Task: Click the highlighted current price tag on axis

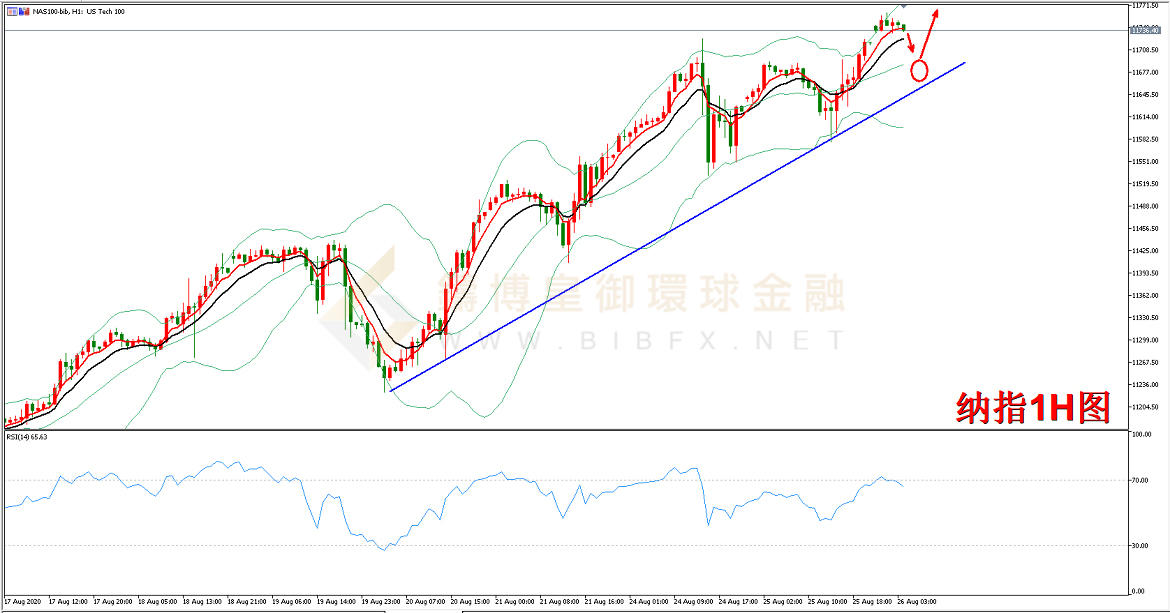Action: click(1145, 30)
